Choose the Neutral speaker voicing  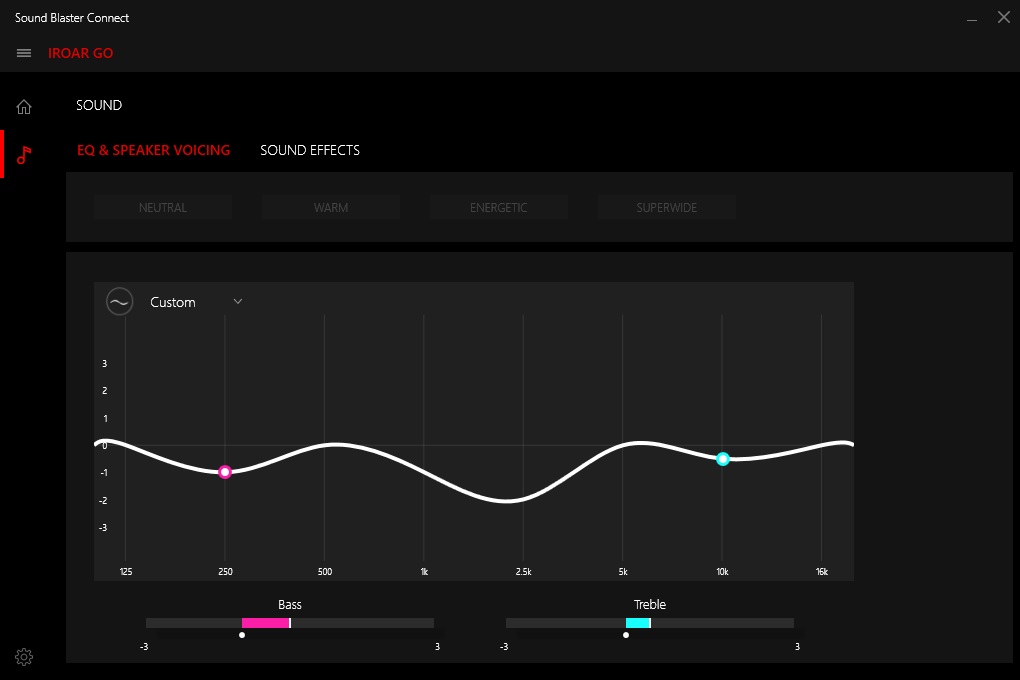coord(163,208)
